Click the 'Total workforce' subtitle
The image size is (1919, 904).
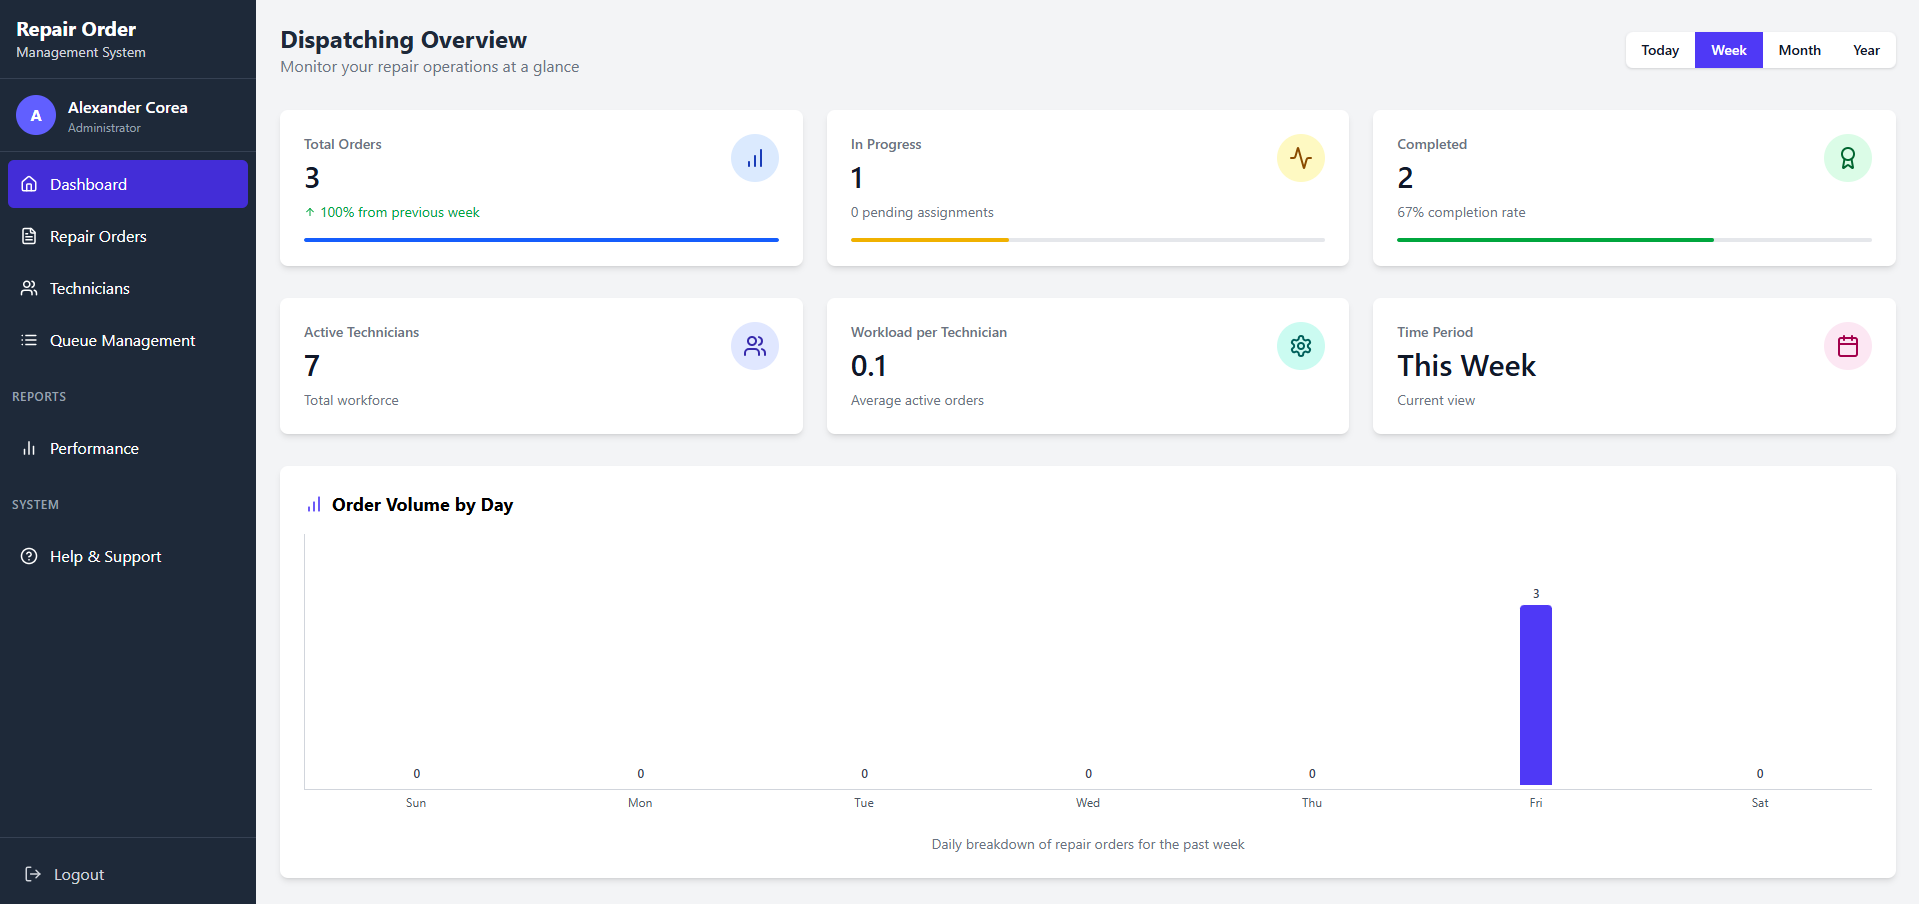(351, 400)
